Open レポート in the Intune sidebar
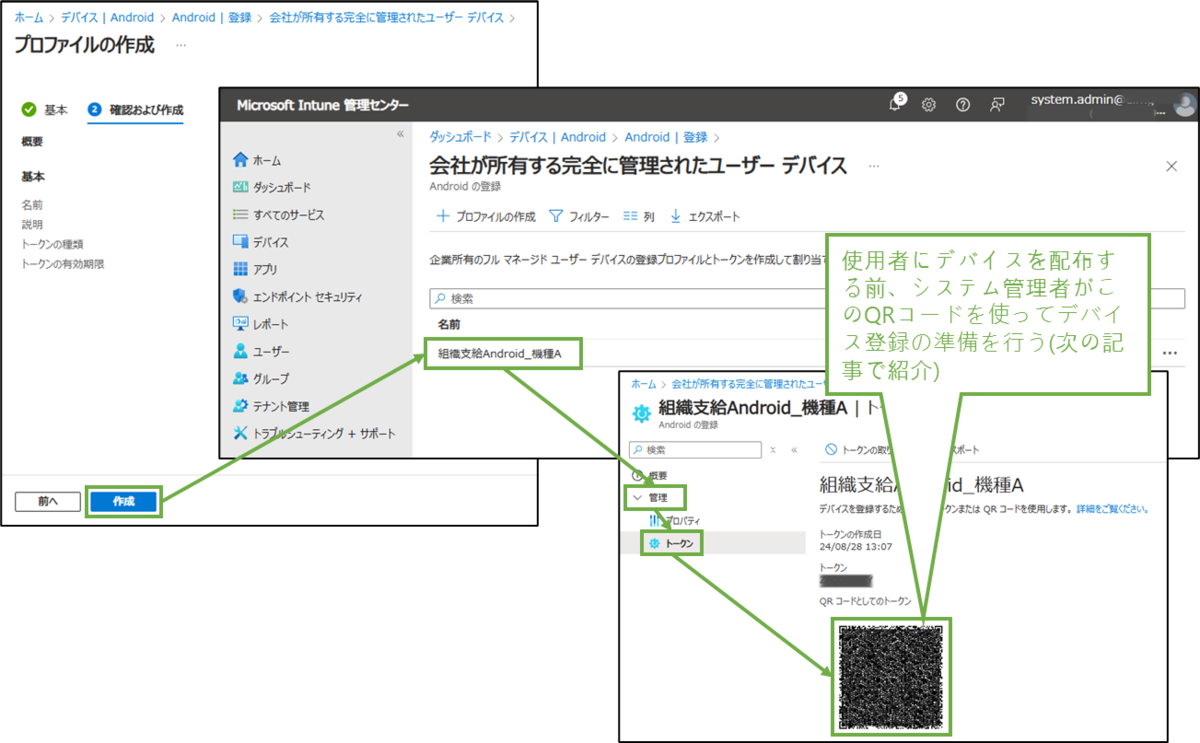This screenshot has height=743, width=1200. (260, 324)
